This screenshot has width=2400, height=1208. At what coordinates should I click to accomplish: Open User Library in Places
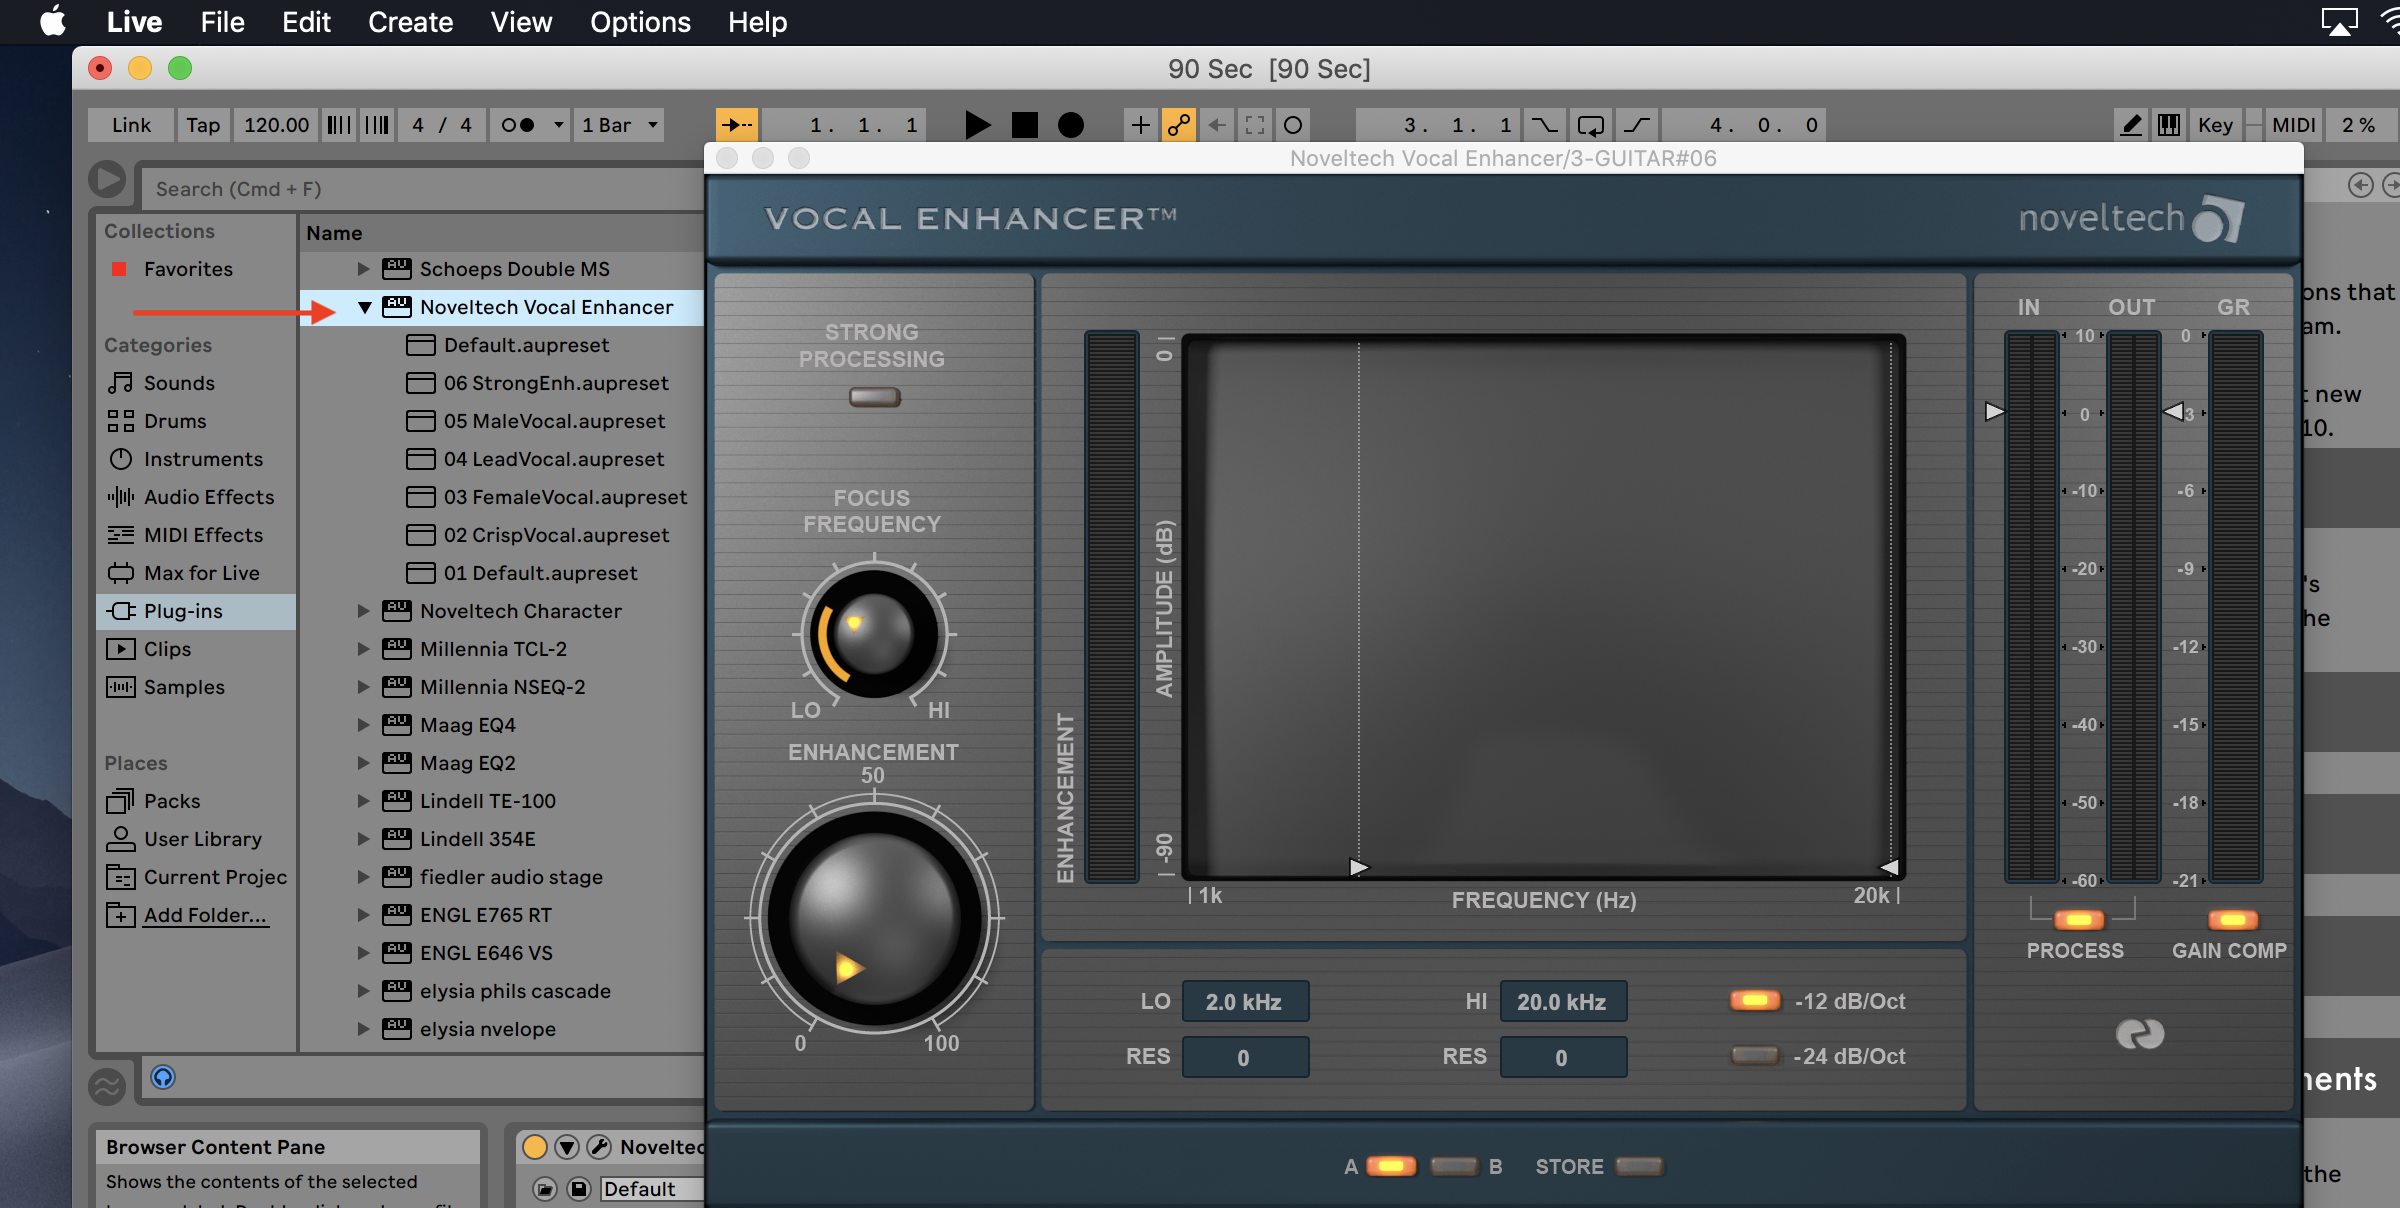pos(203,839)
